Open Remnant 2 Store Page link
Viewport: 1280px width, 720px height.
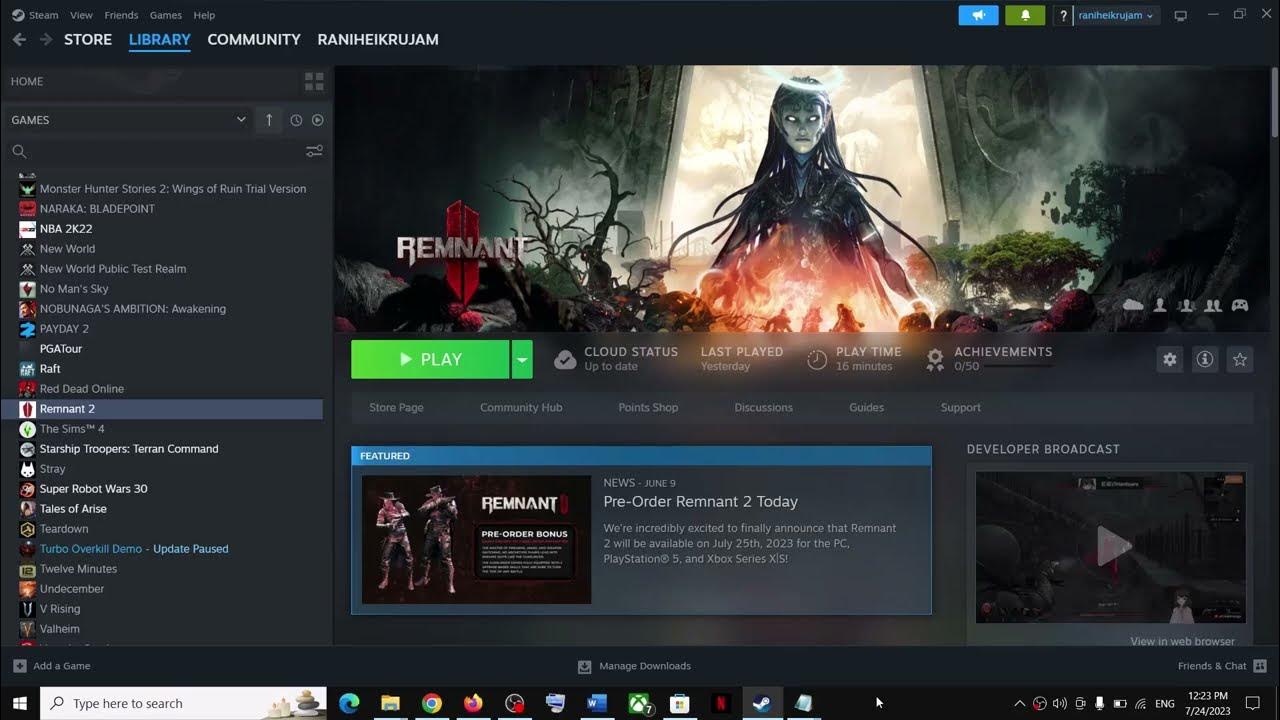tap(397, 407)
